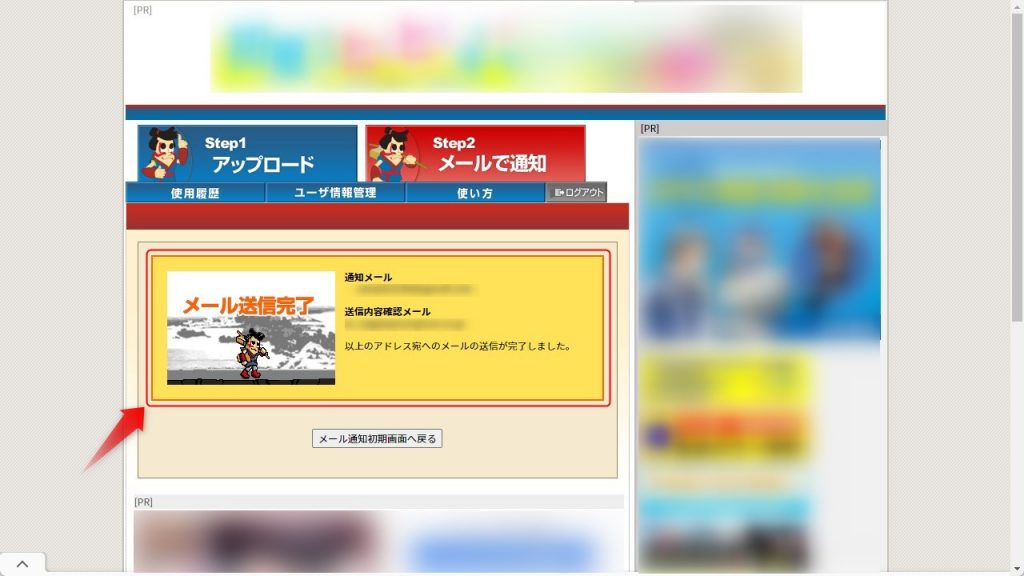Click the samurai mascot on Step2
This screenshot has width=1024, height=576.
click(x=394, y=154)
